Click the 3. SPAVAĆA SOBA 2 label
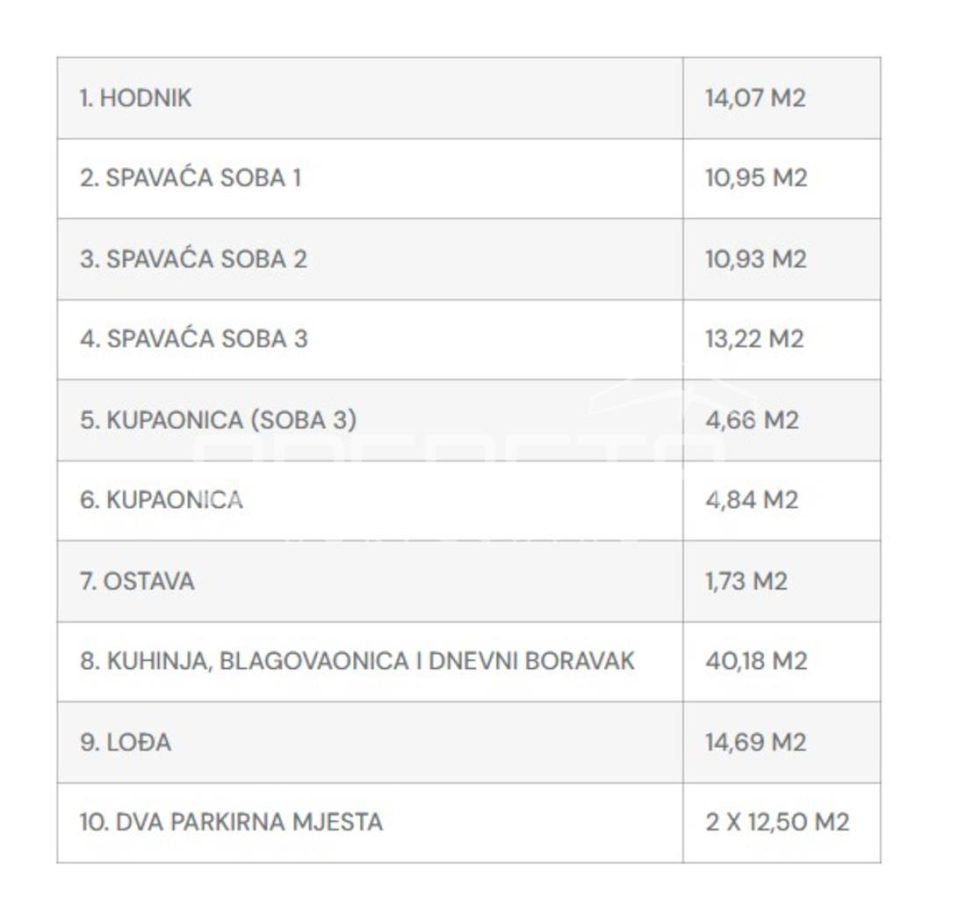966x900 pixels. (193, 259)
